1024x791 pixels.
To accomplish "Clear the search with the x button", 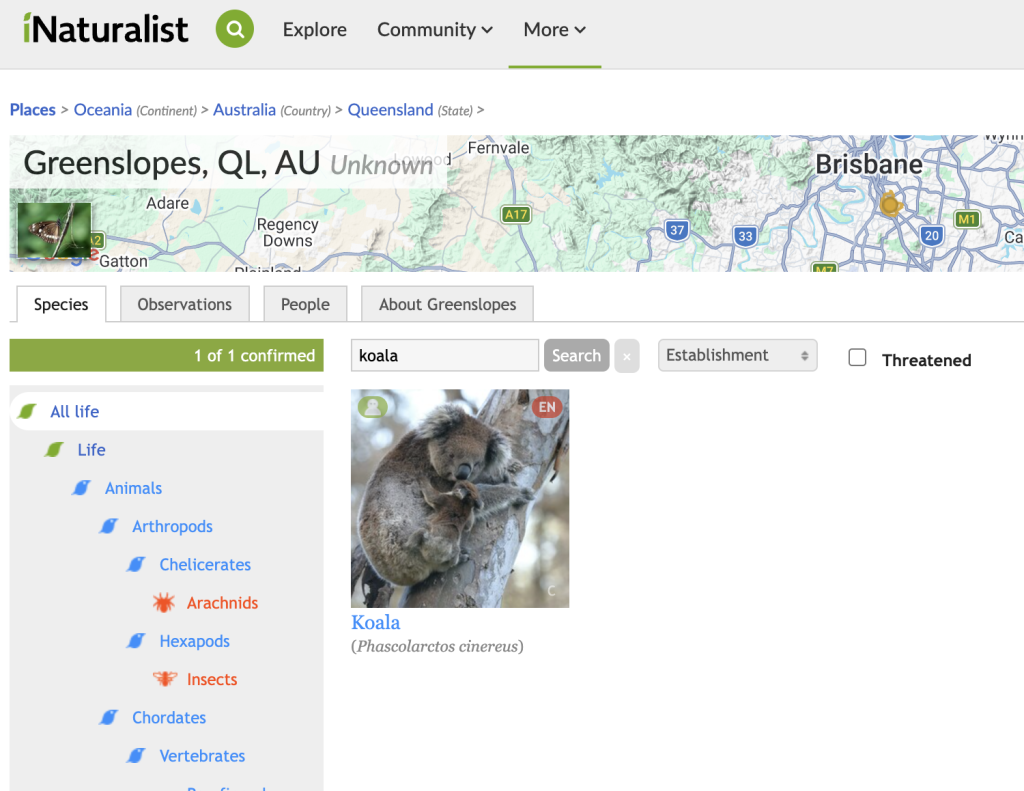I will (627, 356).
